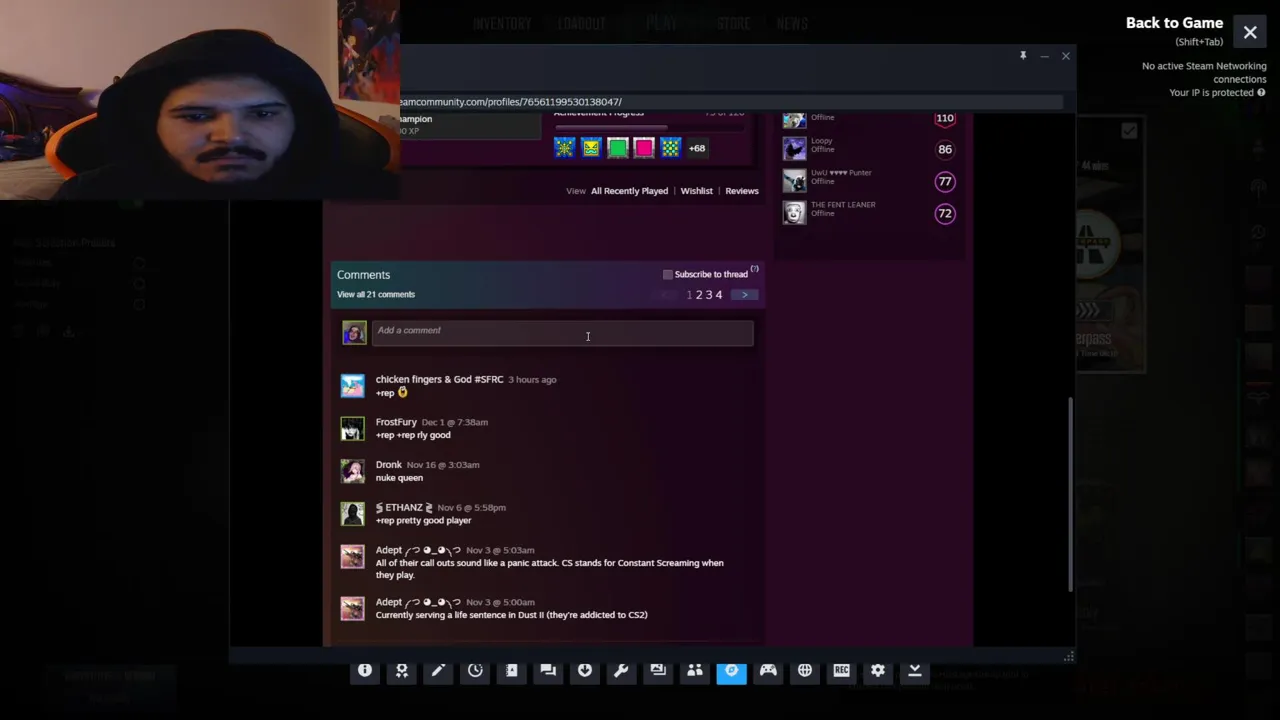The width and height of the screenshot is (1280, 720).
Task: Click the level 110 friend badge
Action: 945,118
